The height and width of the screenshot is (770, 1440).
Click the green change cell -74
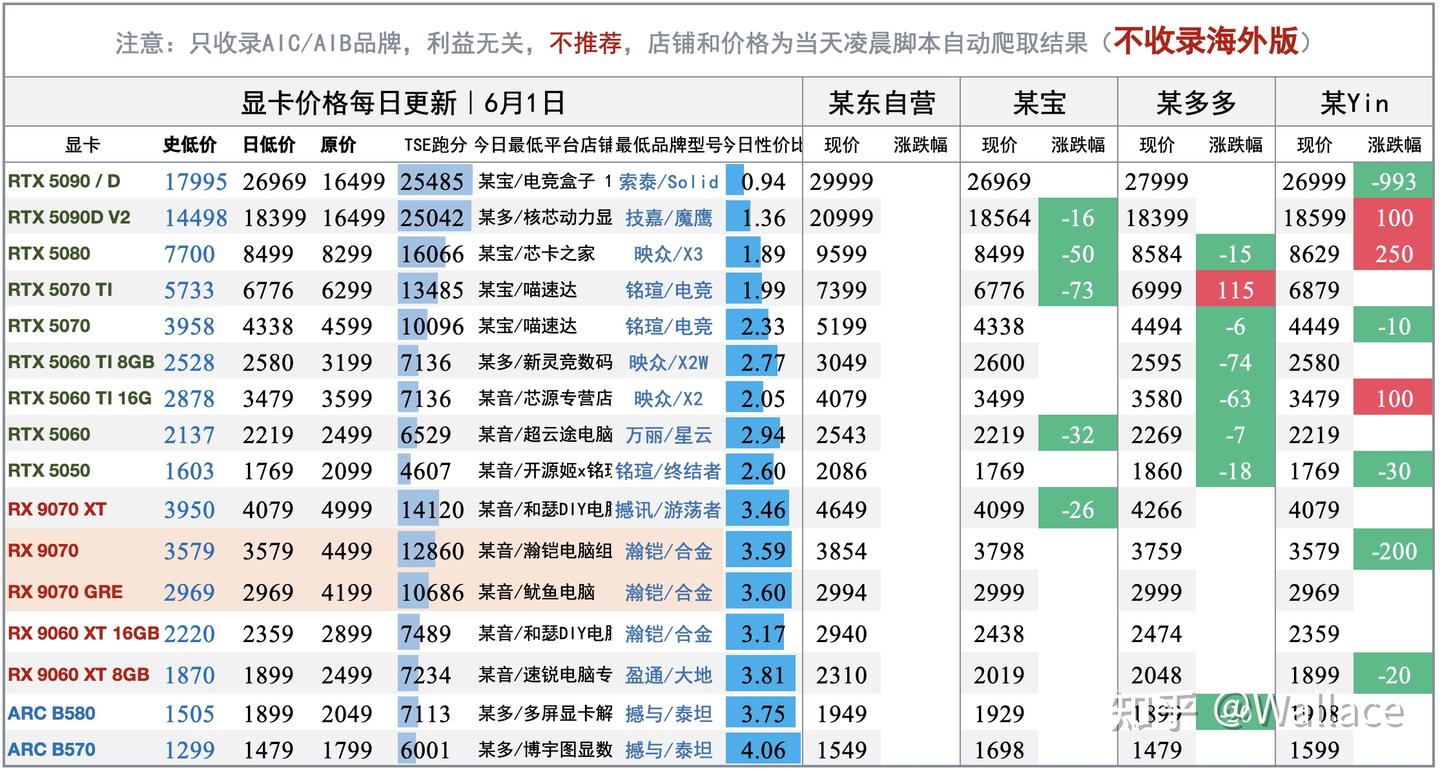point(1236,362)
